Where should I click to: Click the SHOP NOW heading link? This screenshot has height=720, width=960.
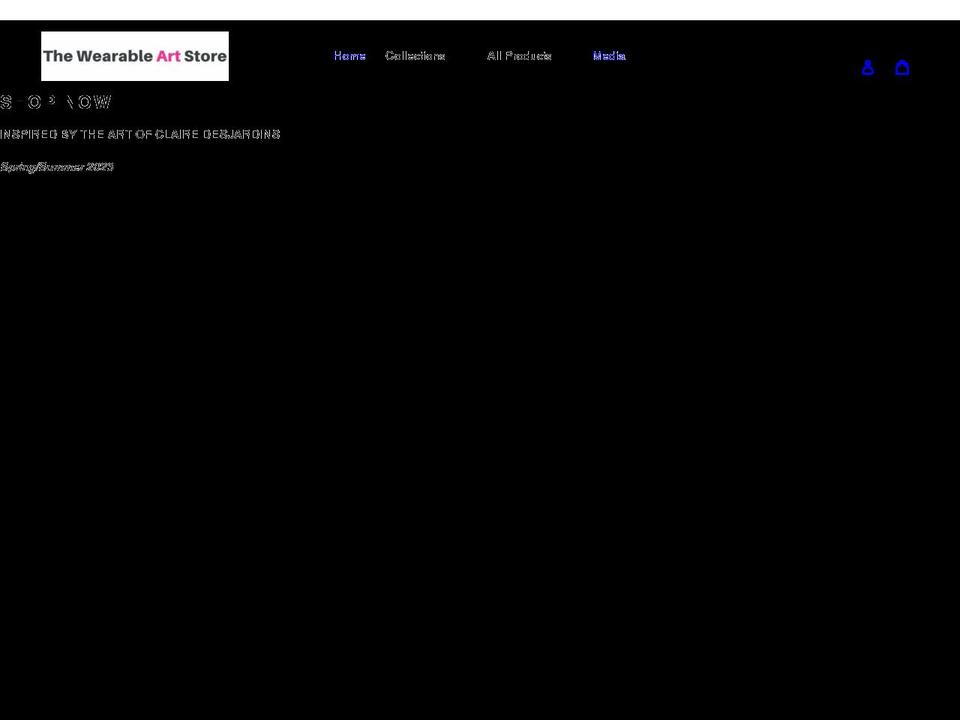click(55, 101)
